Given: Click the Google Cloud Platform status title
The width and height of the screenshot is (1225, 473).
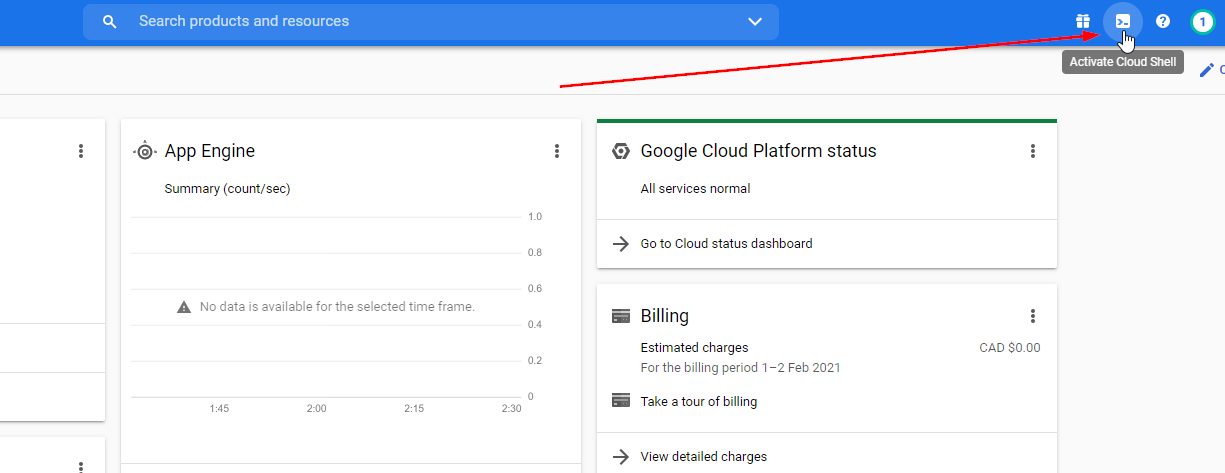Looking at the screenshot, I should click(x=758, y=151).
